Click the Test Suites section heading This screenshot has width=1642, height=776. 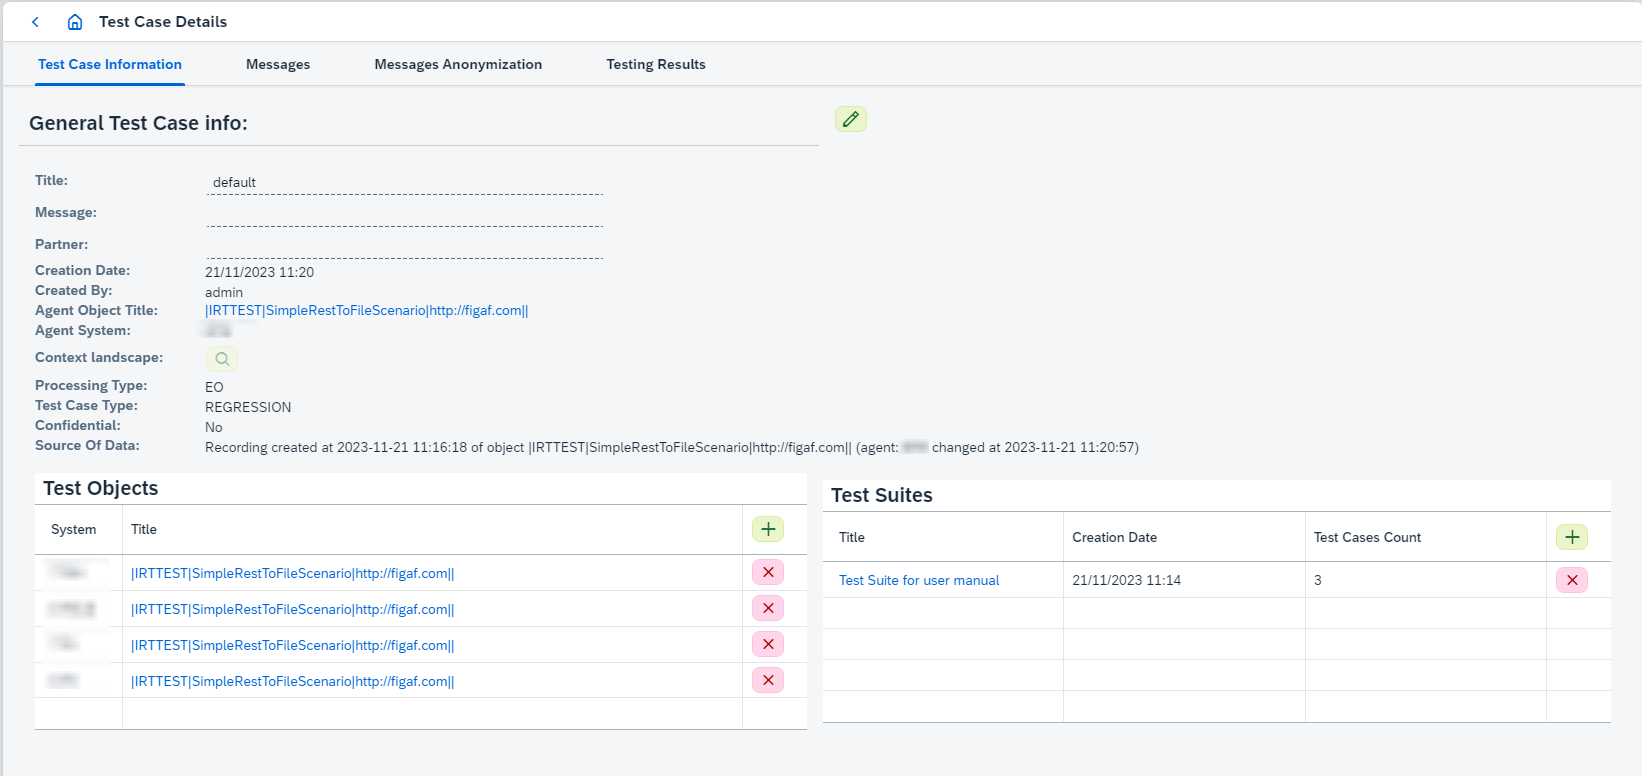(882, 495)
